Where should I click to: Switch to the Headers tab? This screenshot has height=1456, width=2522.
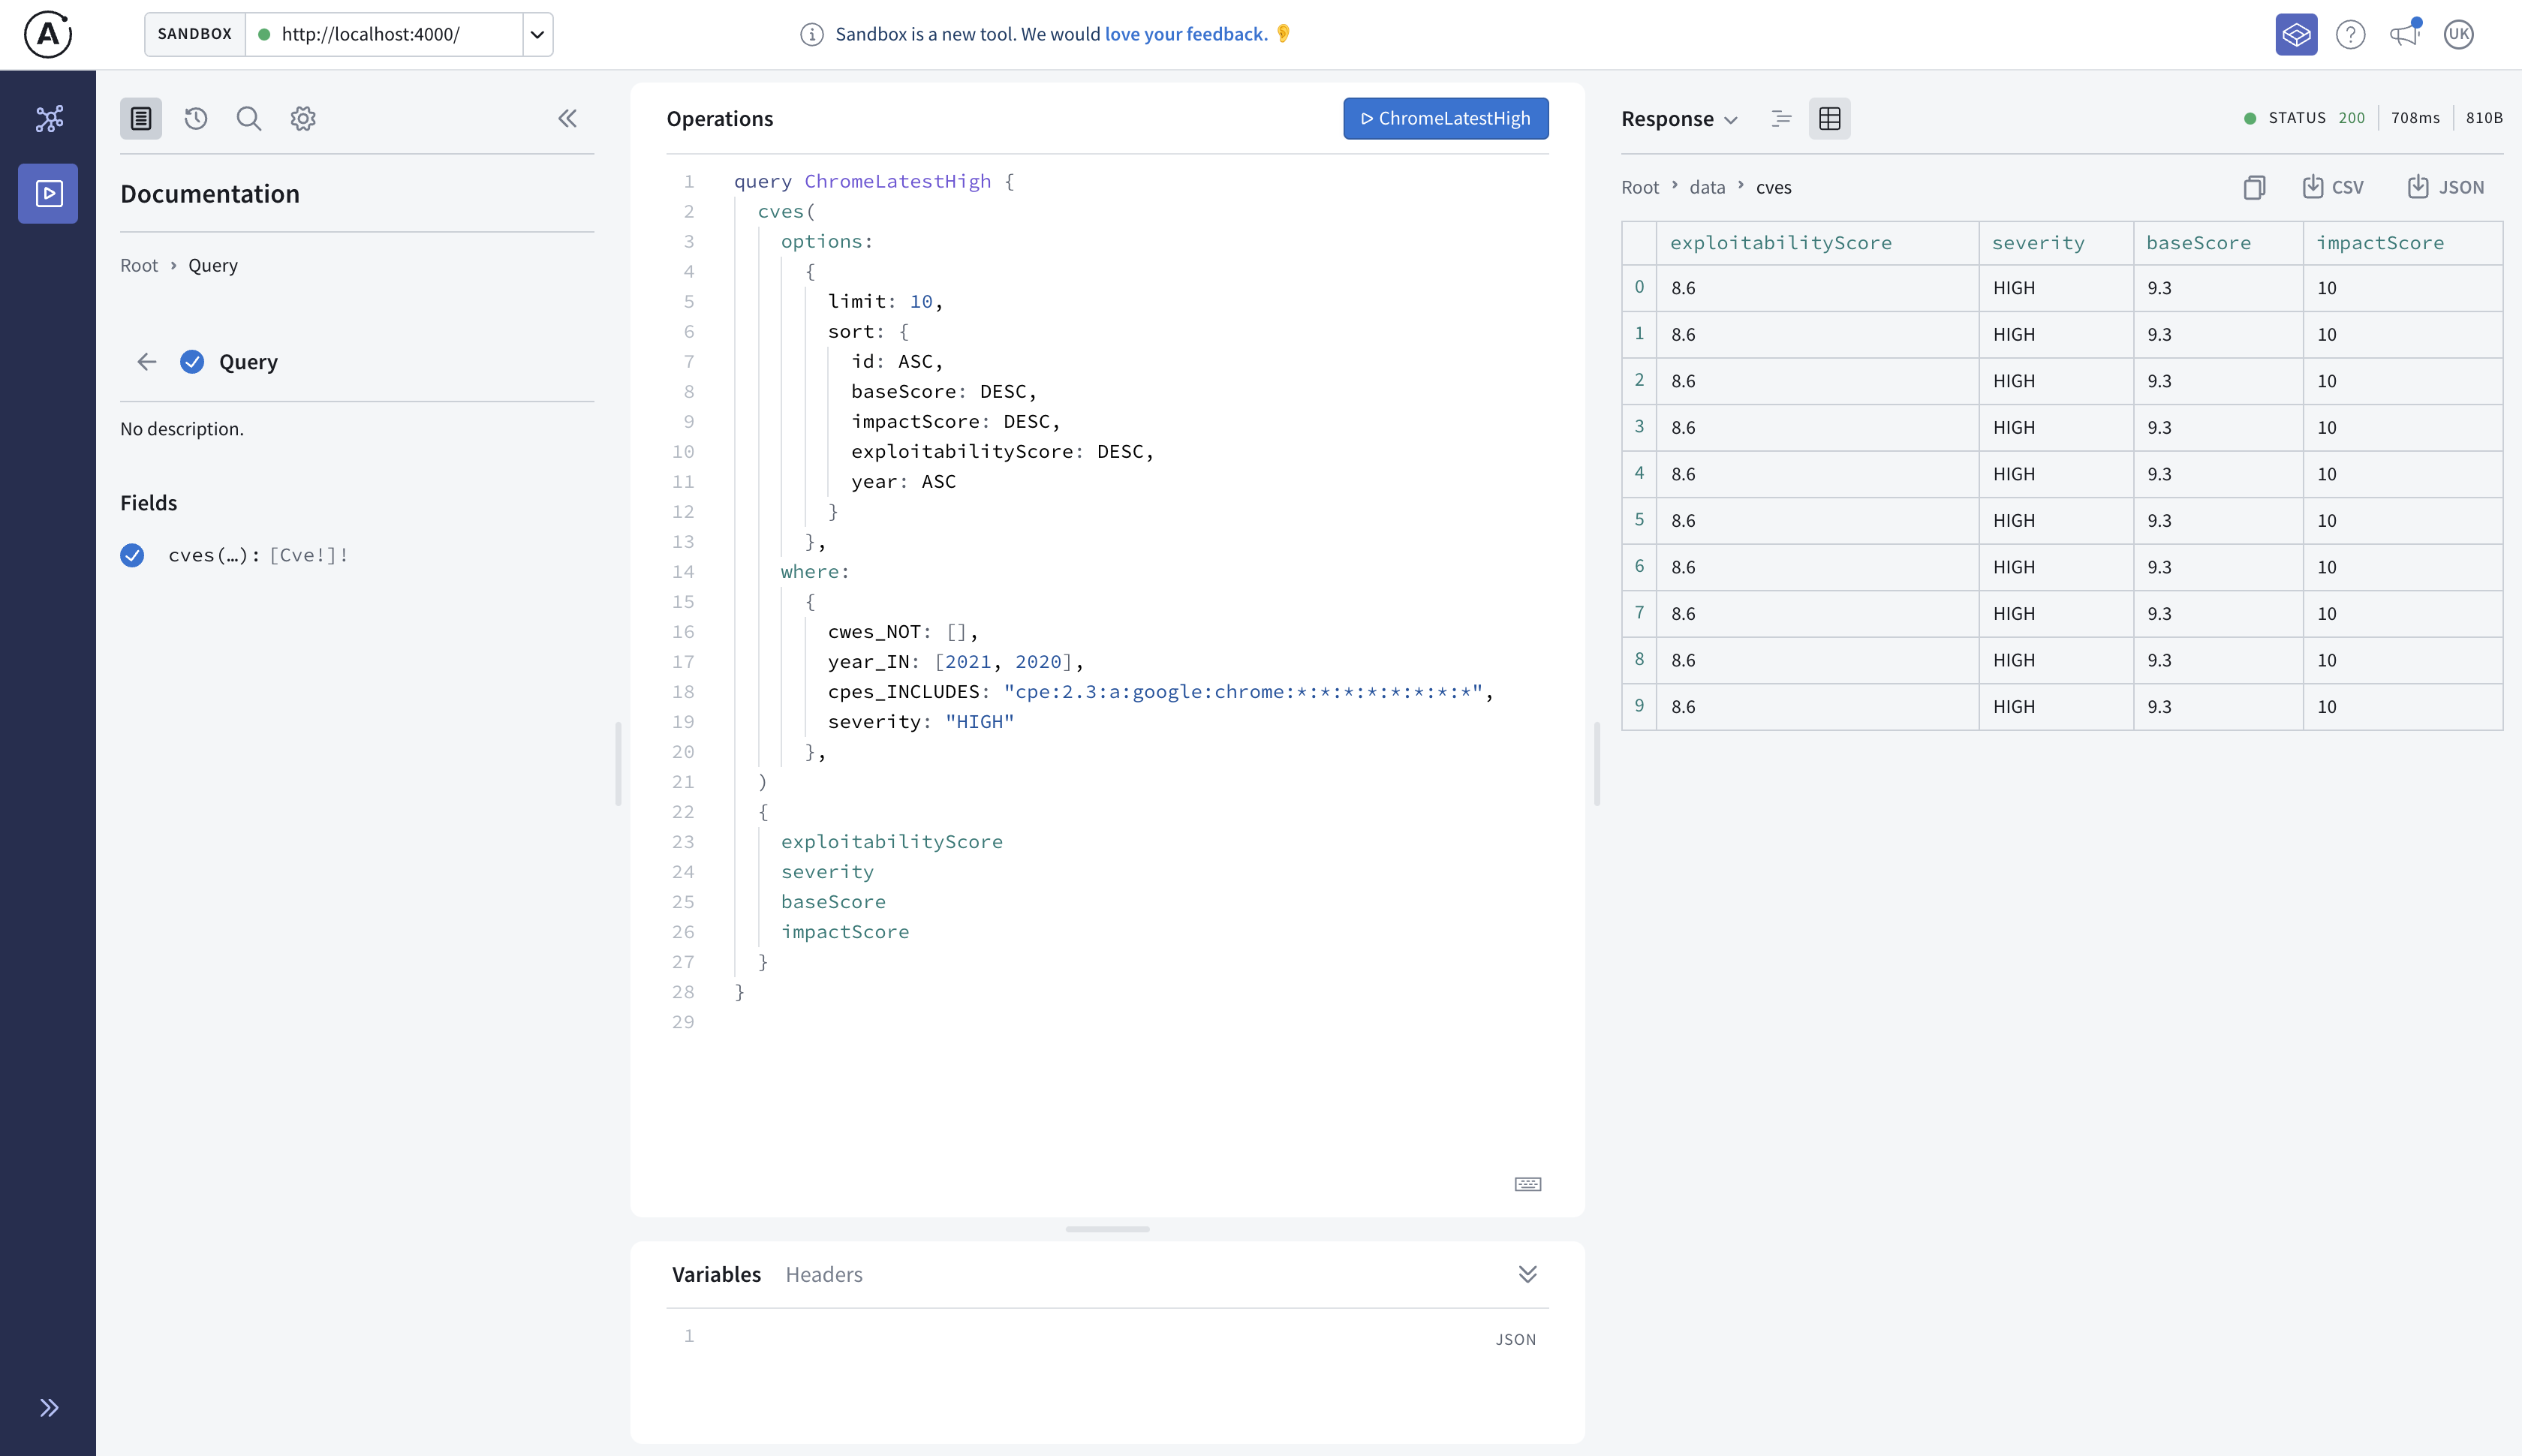[x=823, y=1274]
